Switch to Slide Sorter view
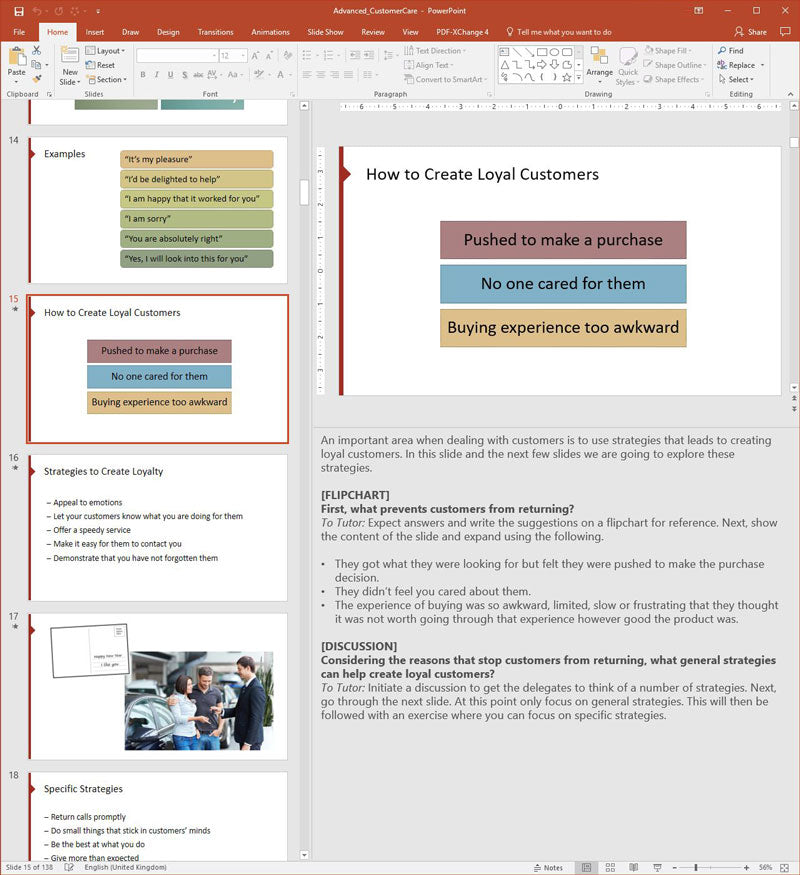The height and width of the screenshot is (875, 800). tap(610, 868)
